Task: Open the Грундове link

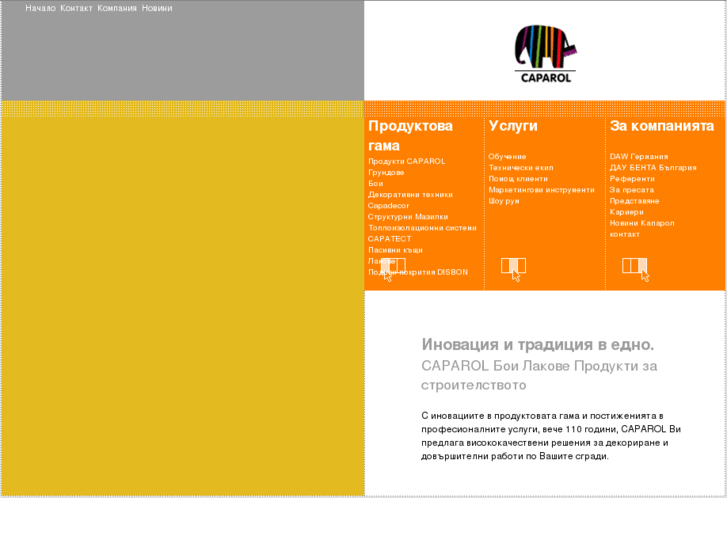Action: click(386, 172)
